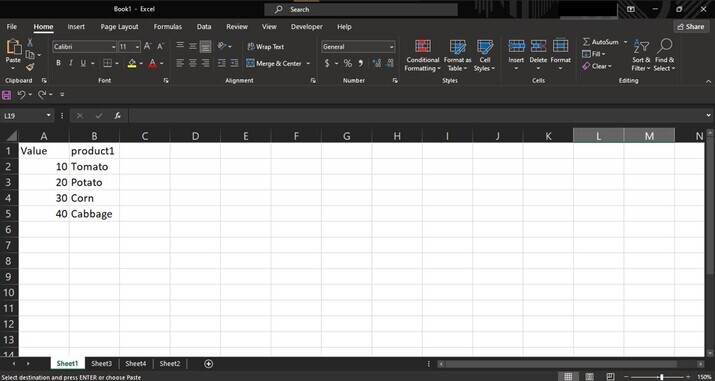Screen dimensions: 715x381
Task: Click the Find & Select magnifier icon
Action: click(x=665, y=46)
